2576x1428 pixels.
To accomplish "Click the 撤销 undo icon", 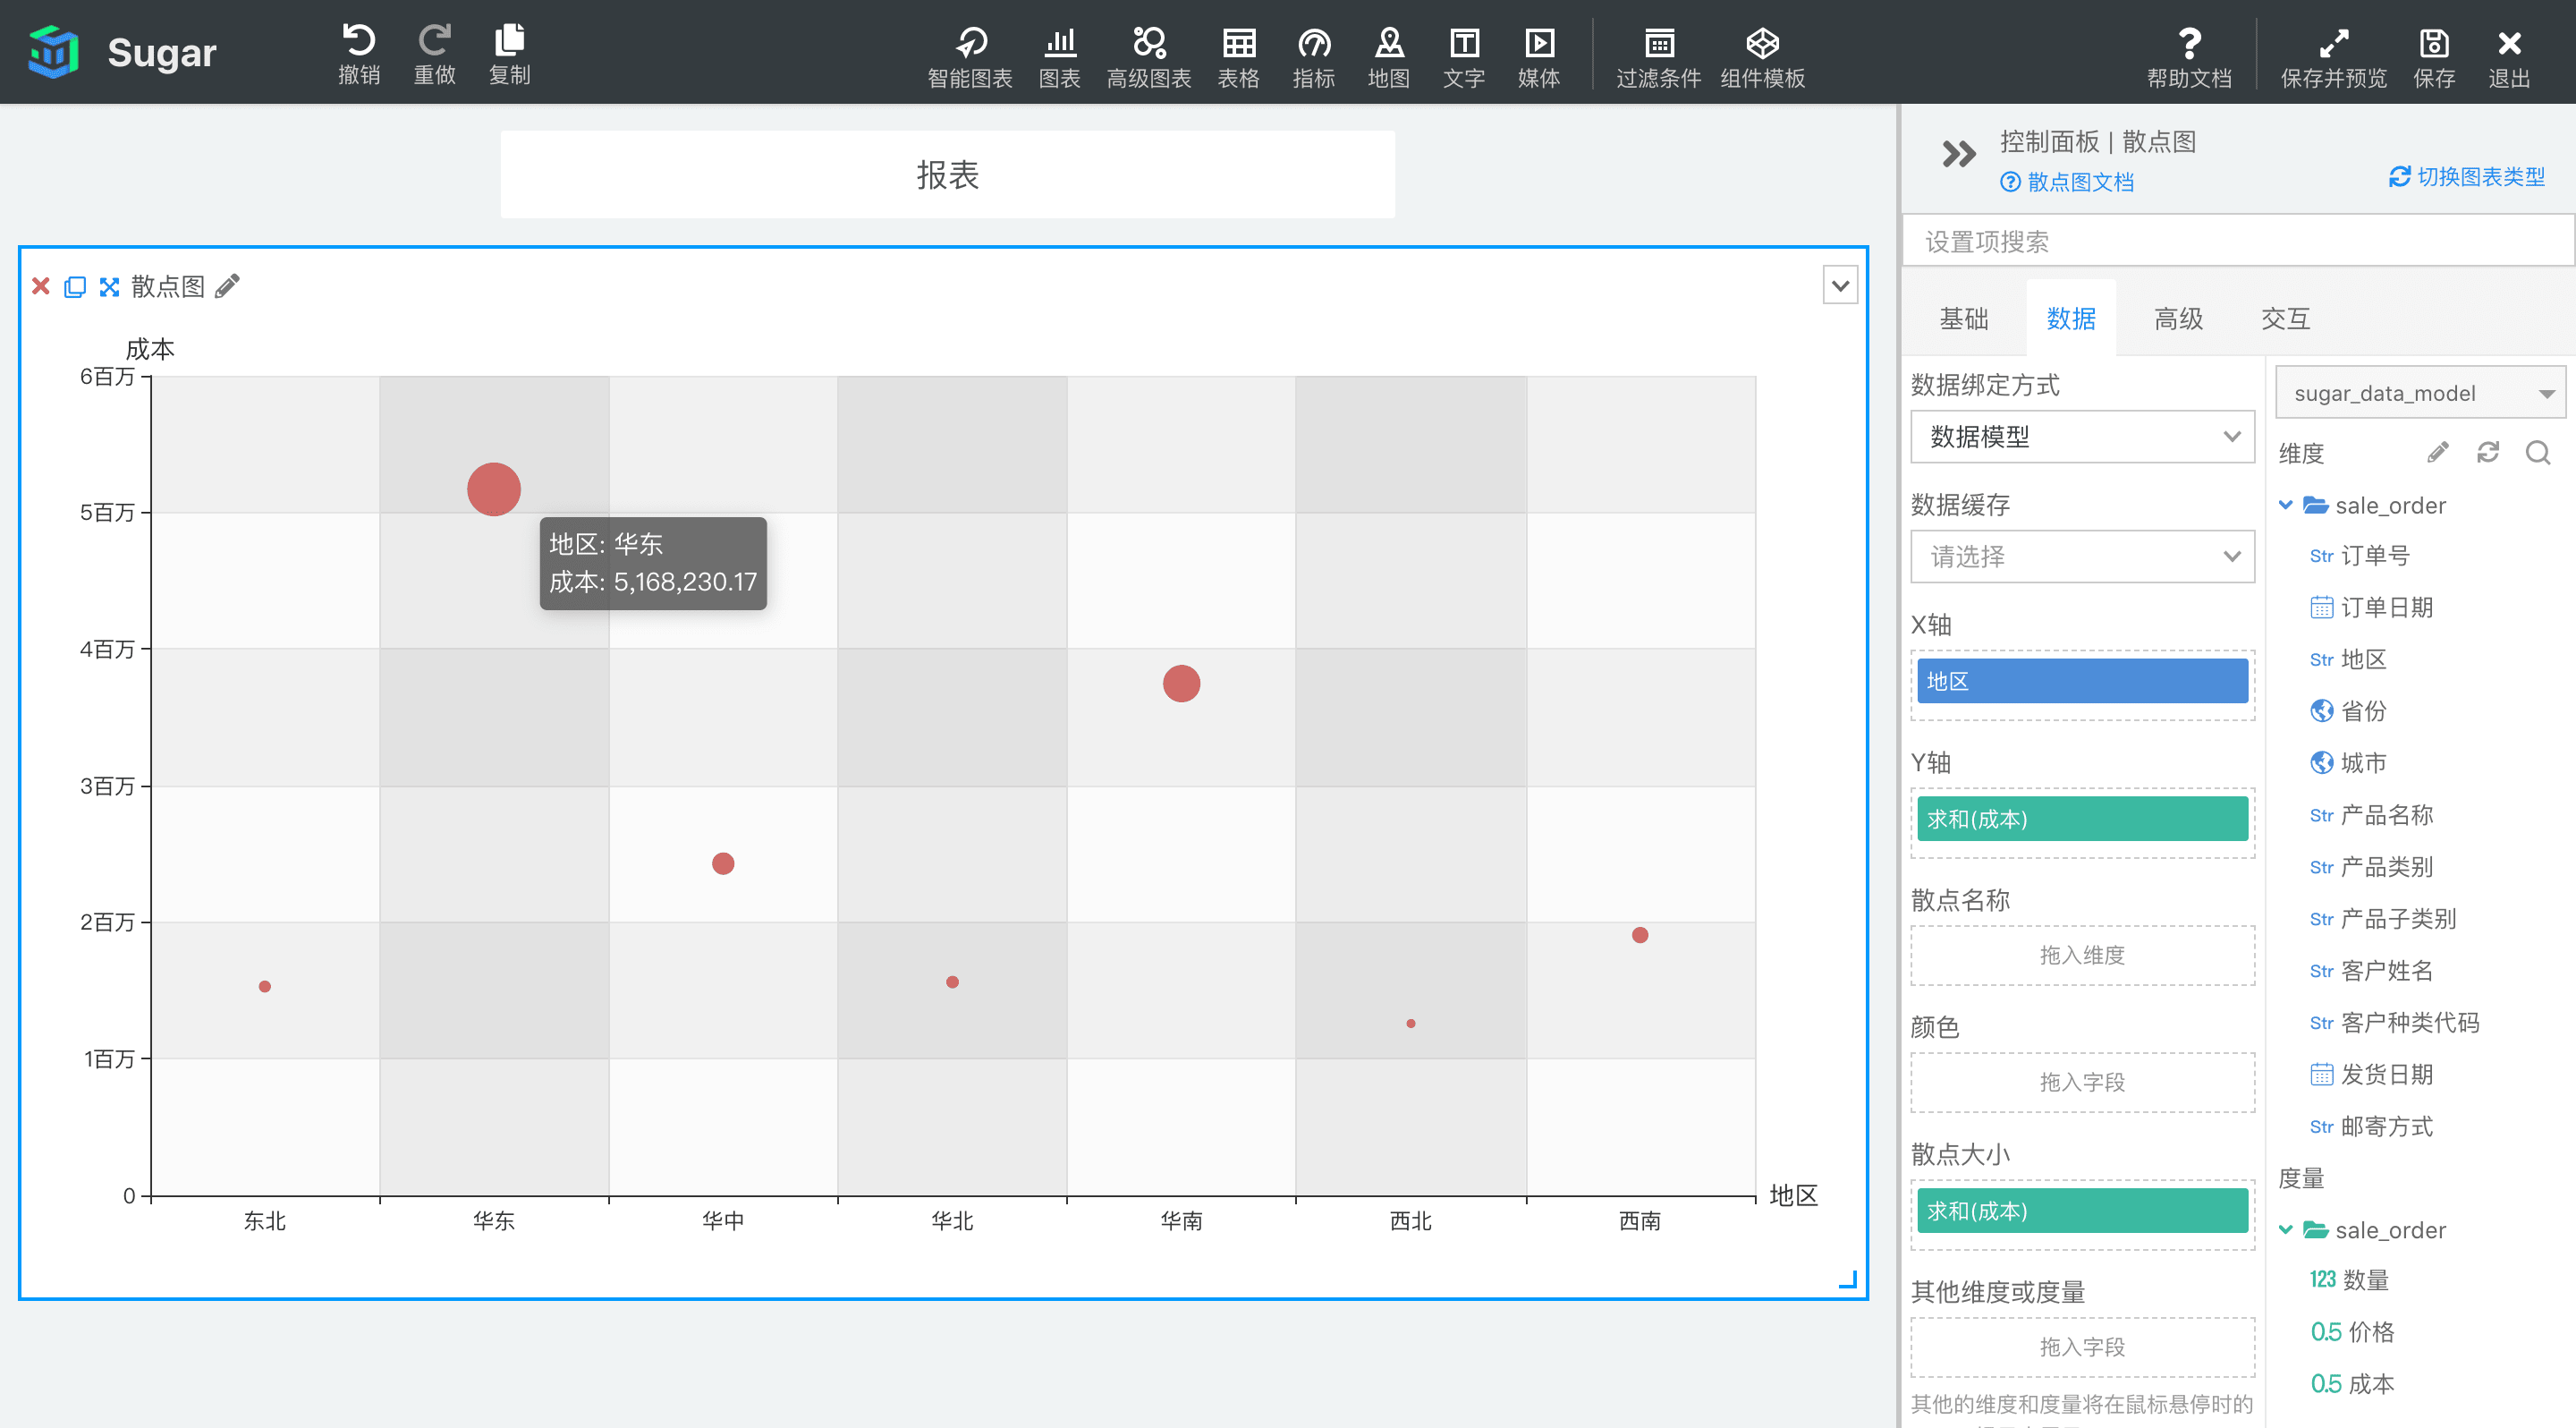I will click(359, 41).
